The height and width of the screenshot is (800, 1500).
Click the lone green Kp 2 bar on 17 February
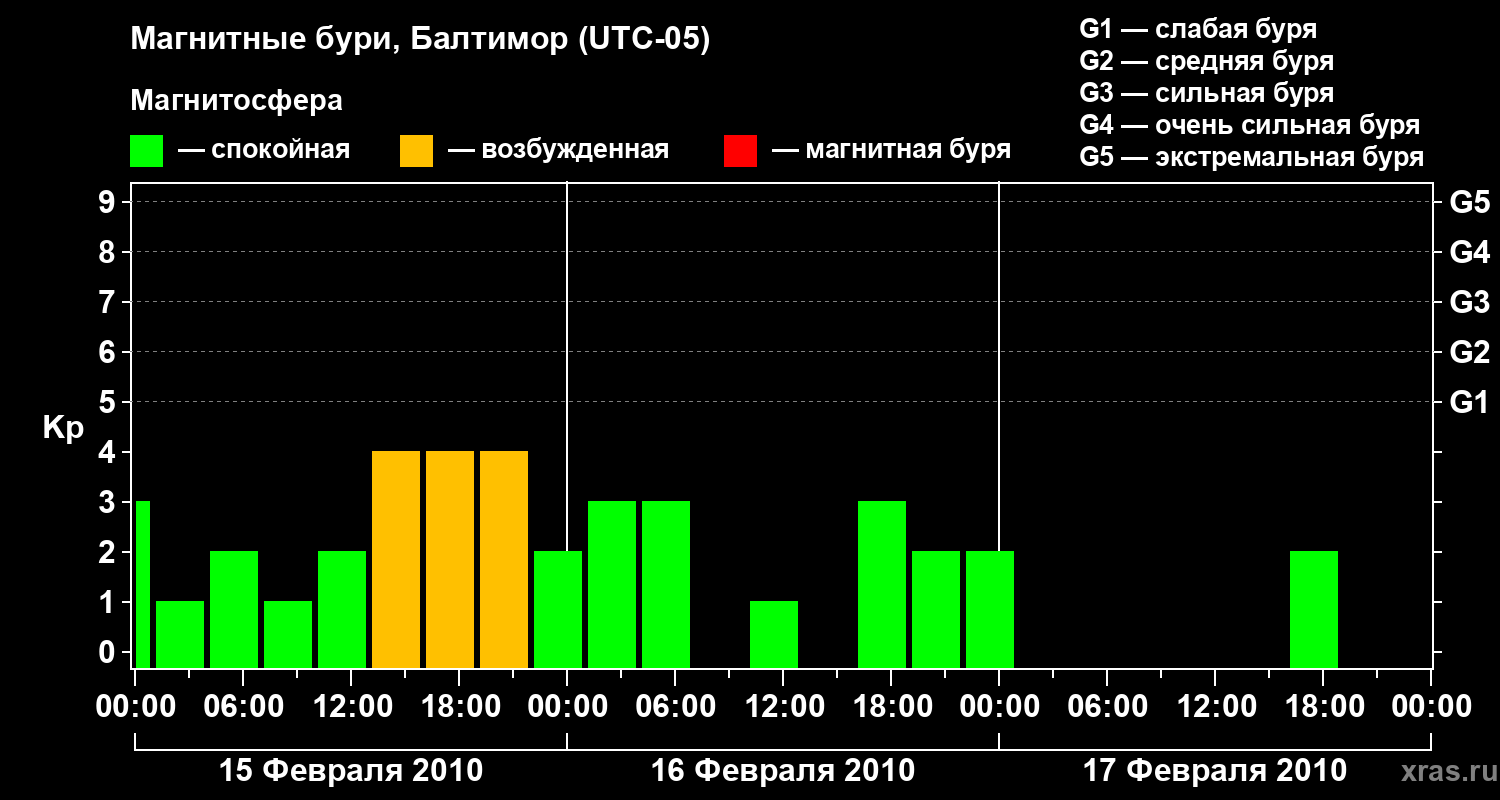click(x=1314, y=609)
